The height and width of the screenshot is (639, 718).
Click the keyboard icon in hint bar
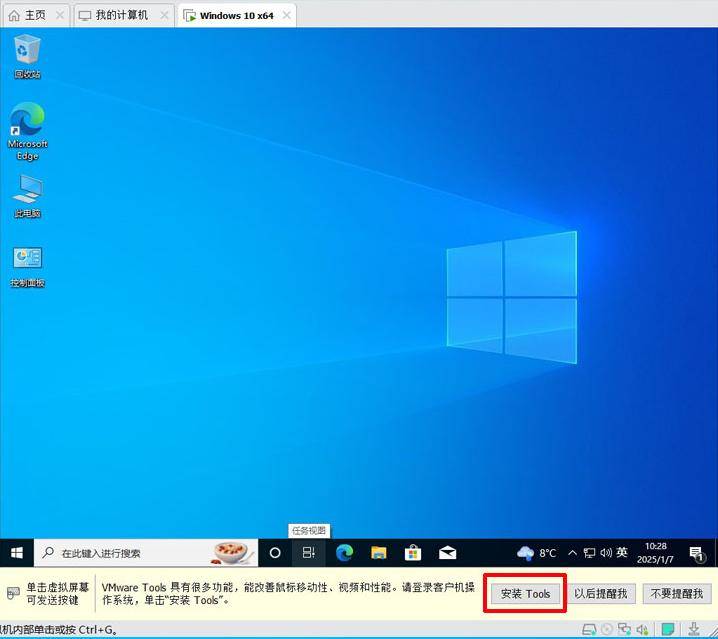(x=13, y=593)
